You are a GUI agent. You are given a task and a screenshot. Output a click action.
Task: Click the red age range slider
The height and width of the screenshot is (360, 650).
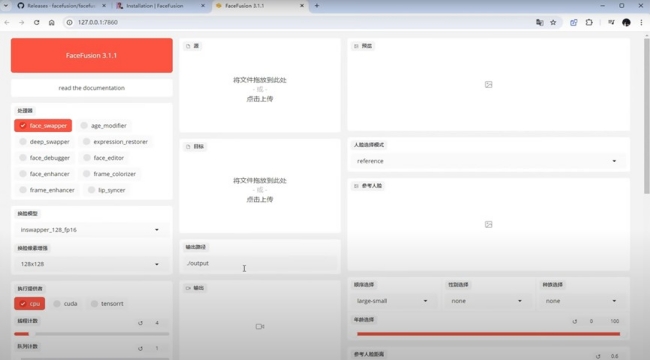(488, 334)
